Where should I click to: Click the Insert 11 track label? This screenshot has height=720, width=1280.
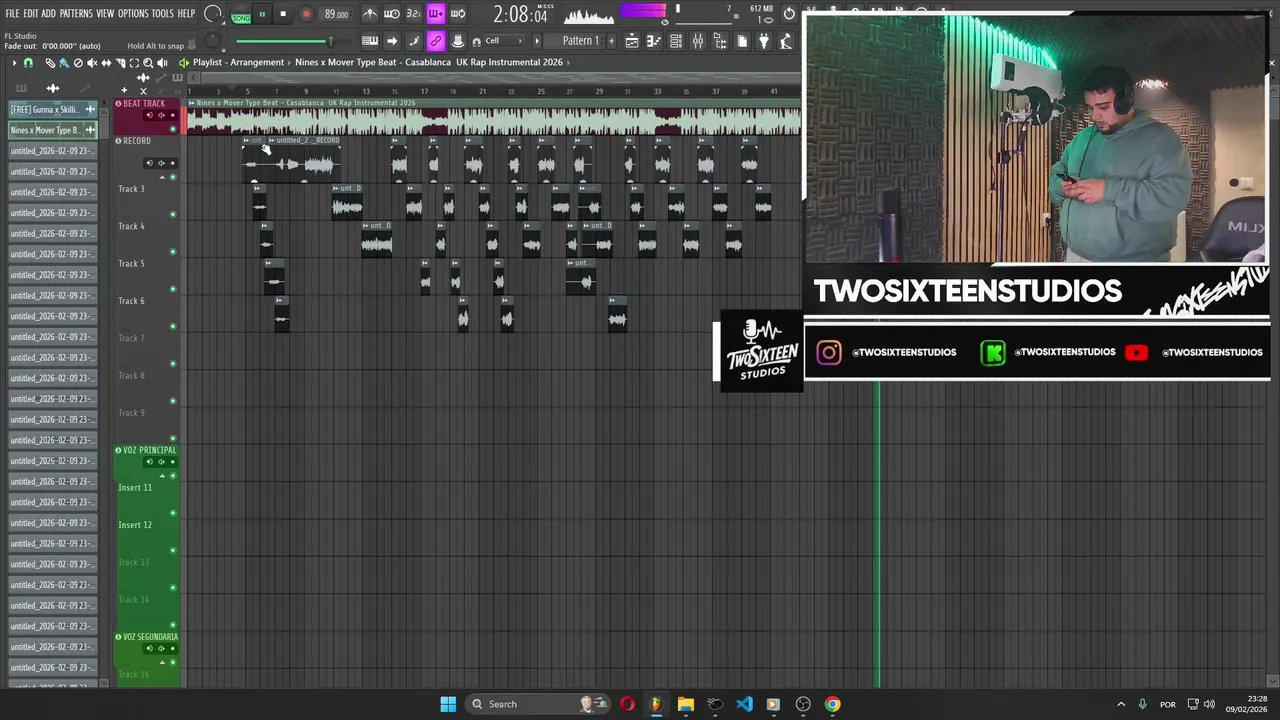(135, 487)
